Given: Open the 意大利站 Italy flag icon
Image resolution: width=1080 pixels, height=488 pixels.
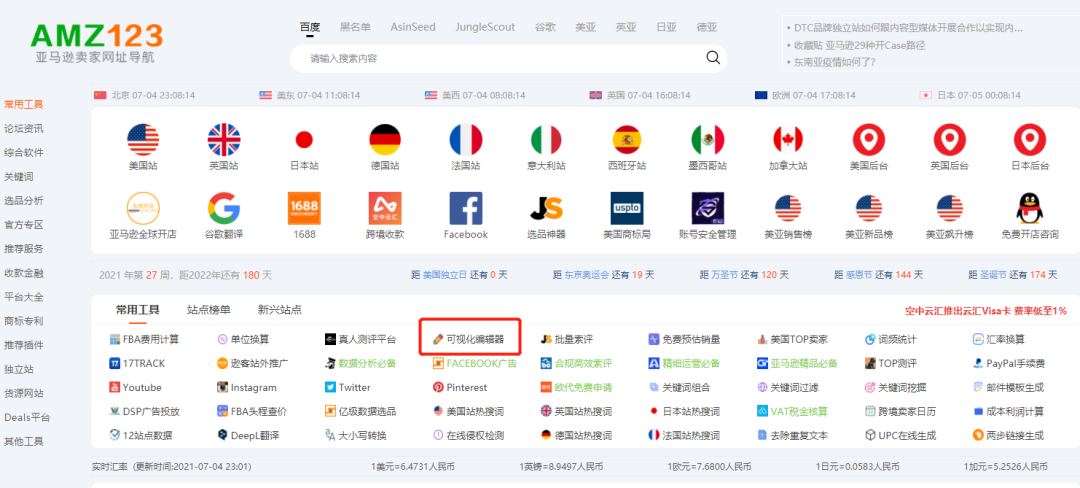Looking at the screenshot, I should pyautogui.click(x=546, y=140).
